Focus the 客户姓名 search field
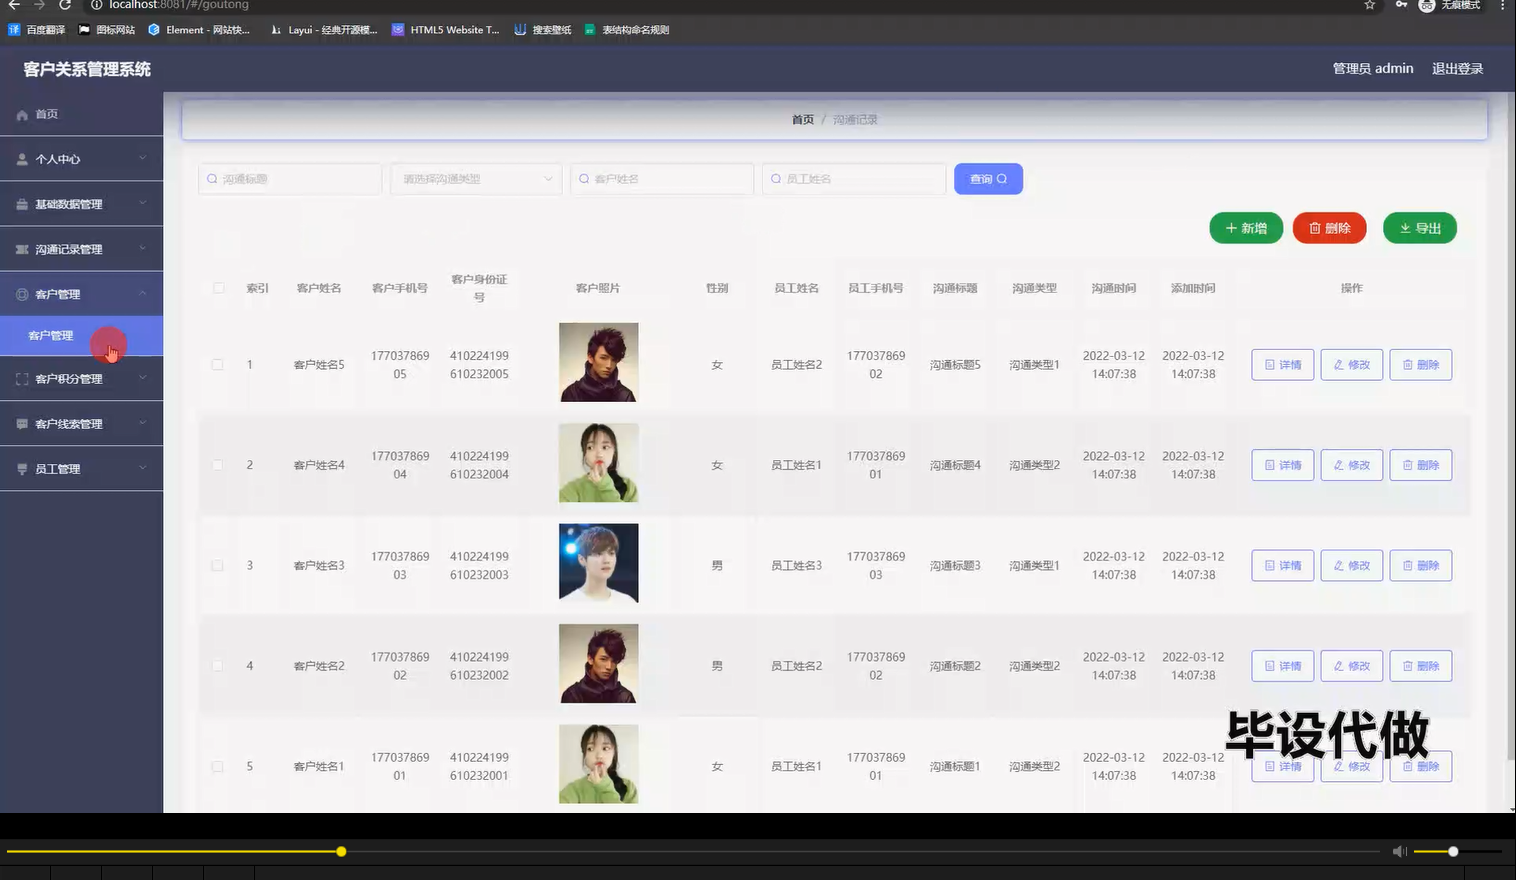1516x880 pixels. [662, 179]
